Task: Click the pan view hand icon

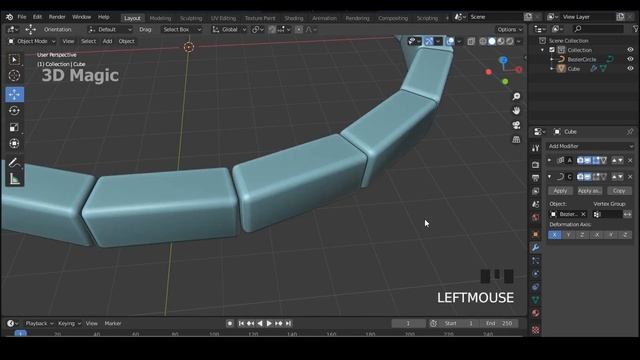Action: point(516,111)
